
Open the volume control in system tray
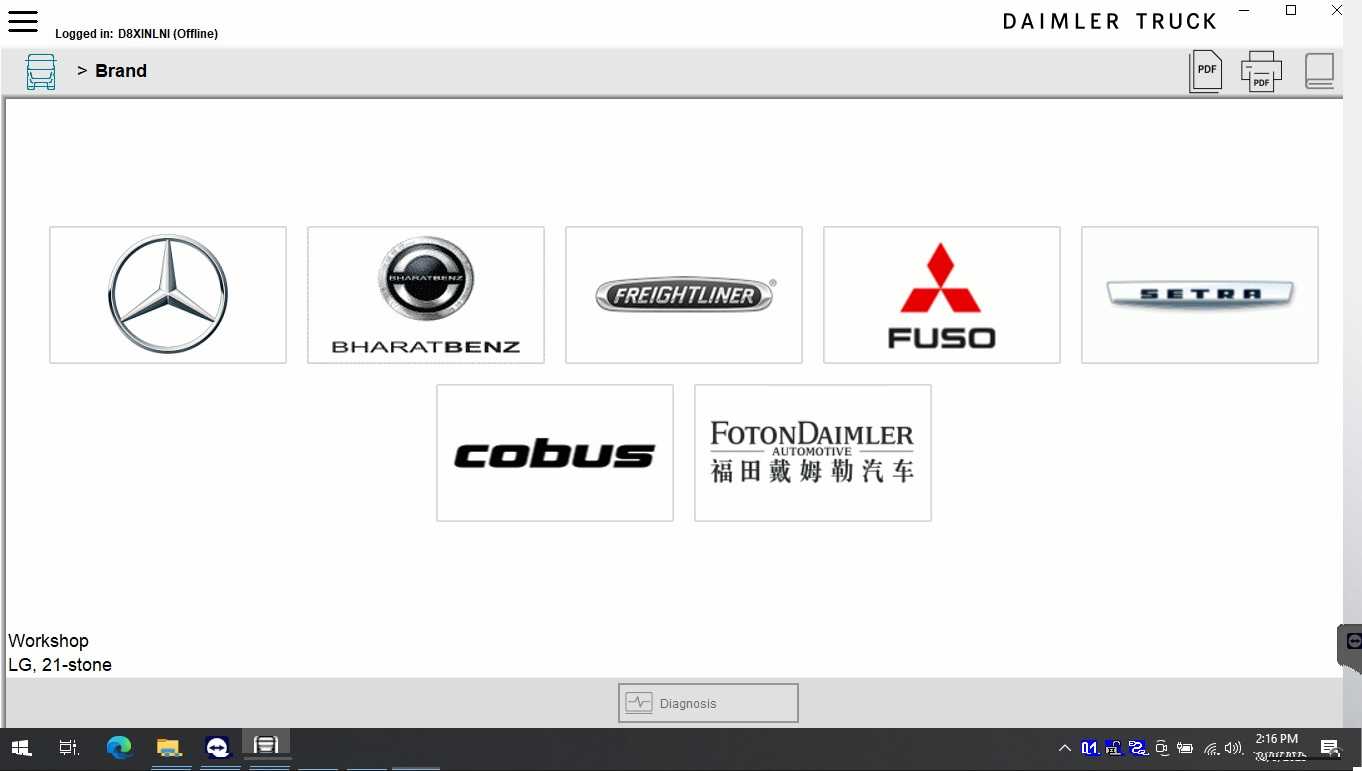click(1232, 747)
